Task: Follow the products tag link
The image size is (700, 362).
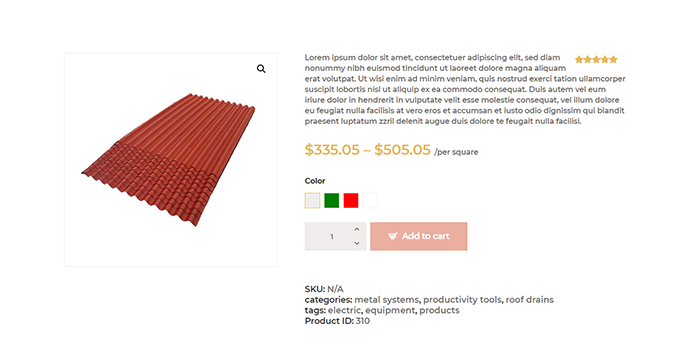Action: [439, 310]
